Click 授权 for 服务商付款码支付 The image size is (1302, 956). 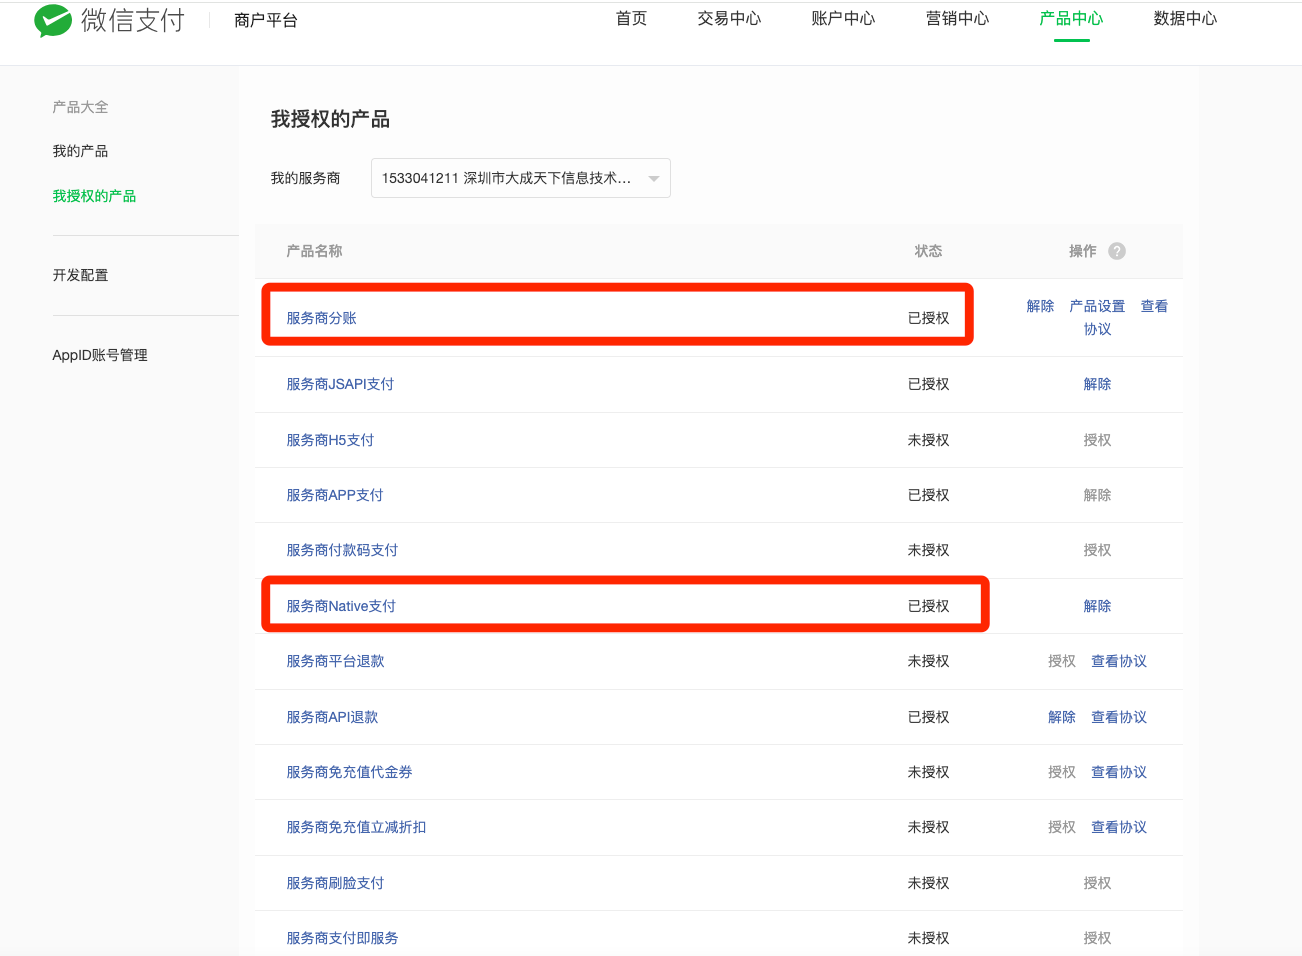point(1097,550)
